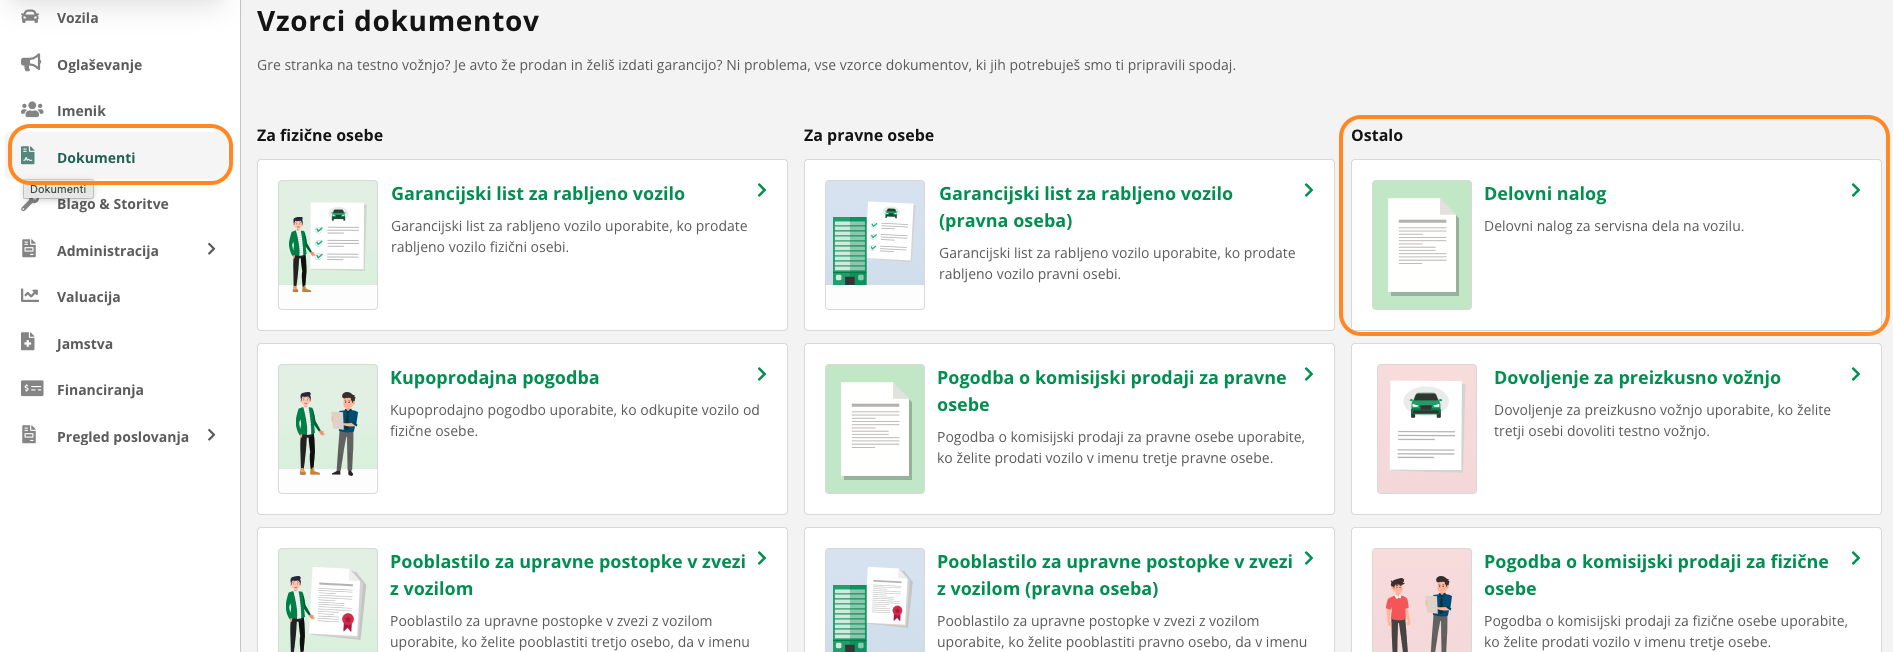Click chevron on Dovoljenje za preizkusno vožnjo card
This screenshot has height=652, width=1893.
[x=1856, y=374]
